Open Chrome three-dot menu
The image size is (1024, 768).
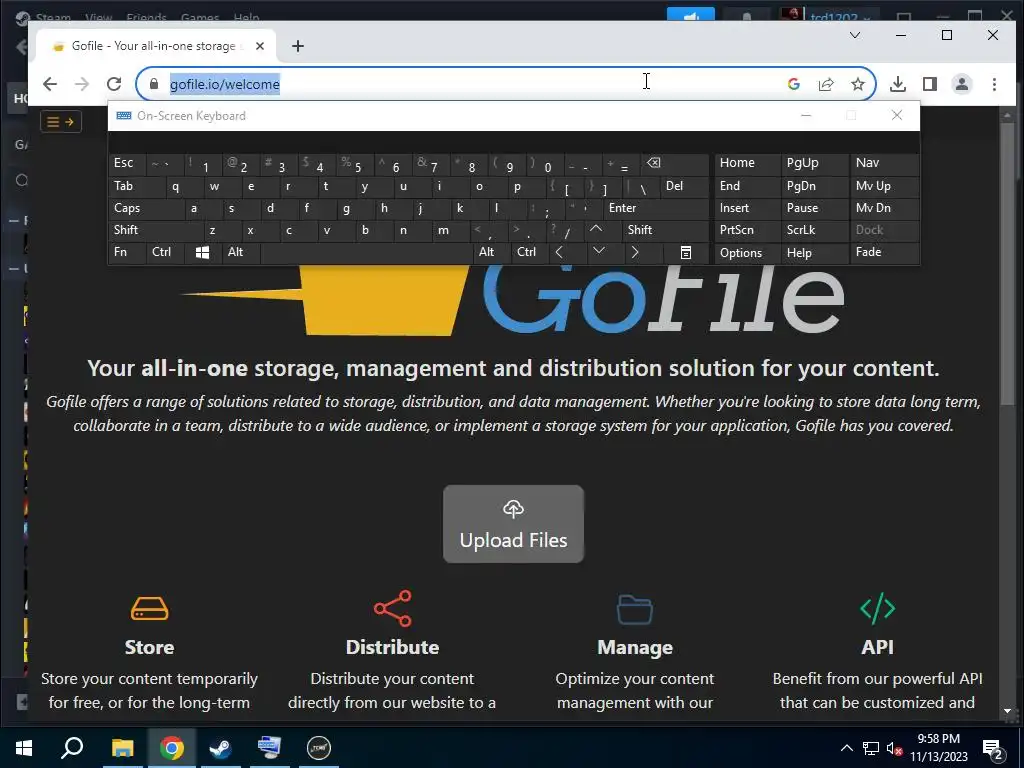pyautogui.click(x=994, y=84)
